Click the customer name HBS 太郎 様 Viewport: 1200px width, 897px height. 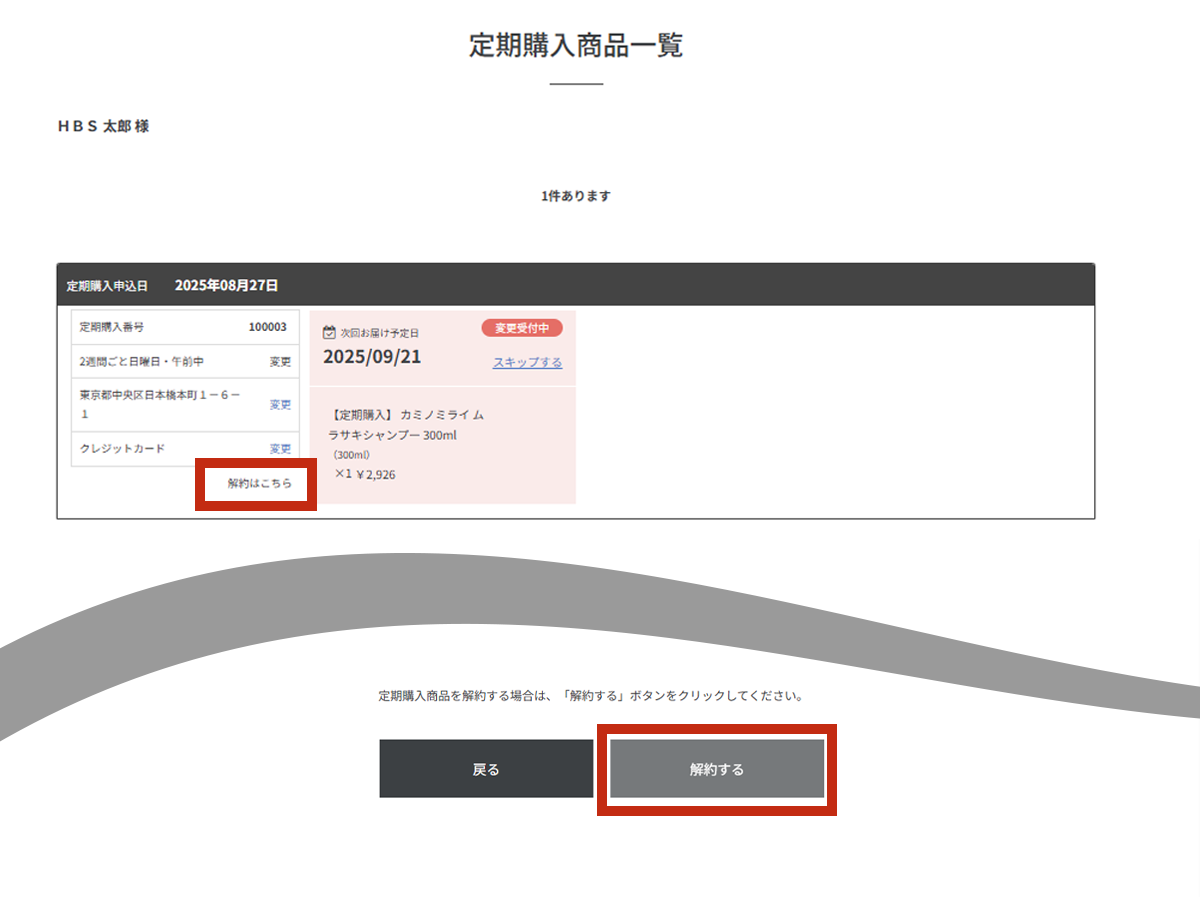(x=104, y=127)
